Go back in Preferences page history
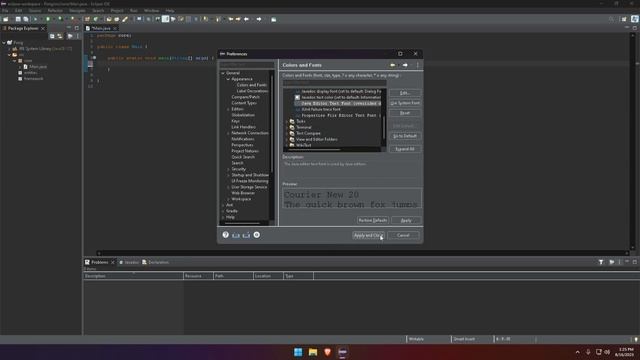This screenshot has width=640, height=360. (x=393, y=65)
